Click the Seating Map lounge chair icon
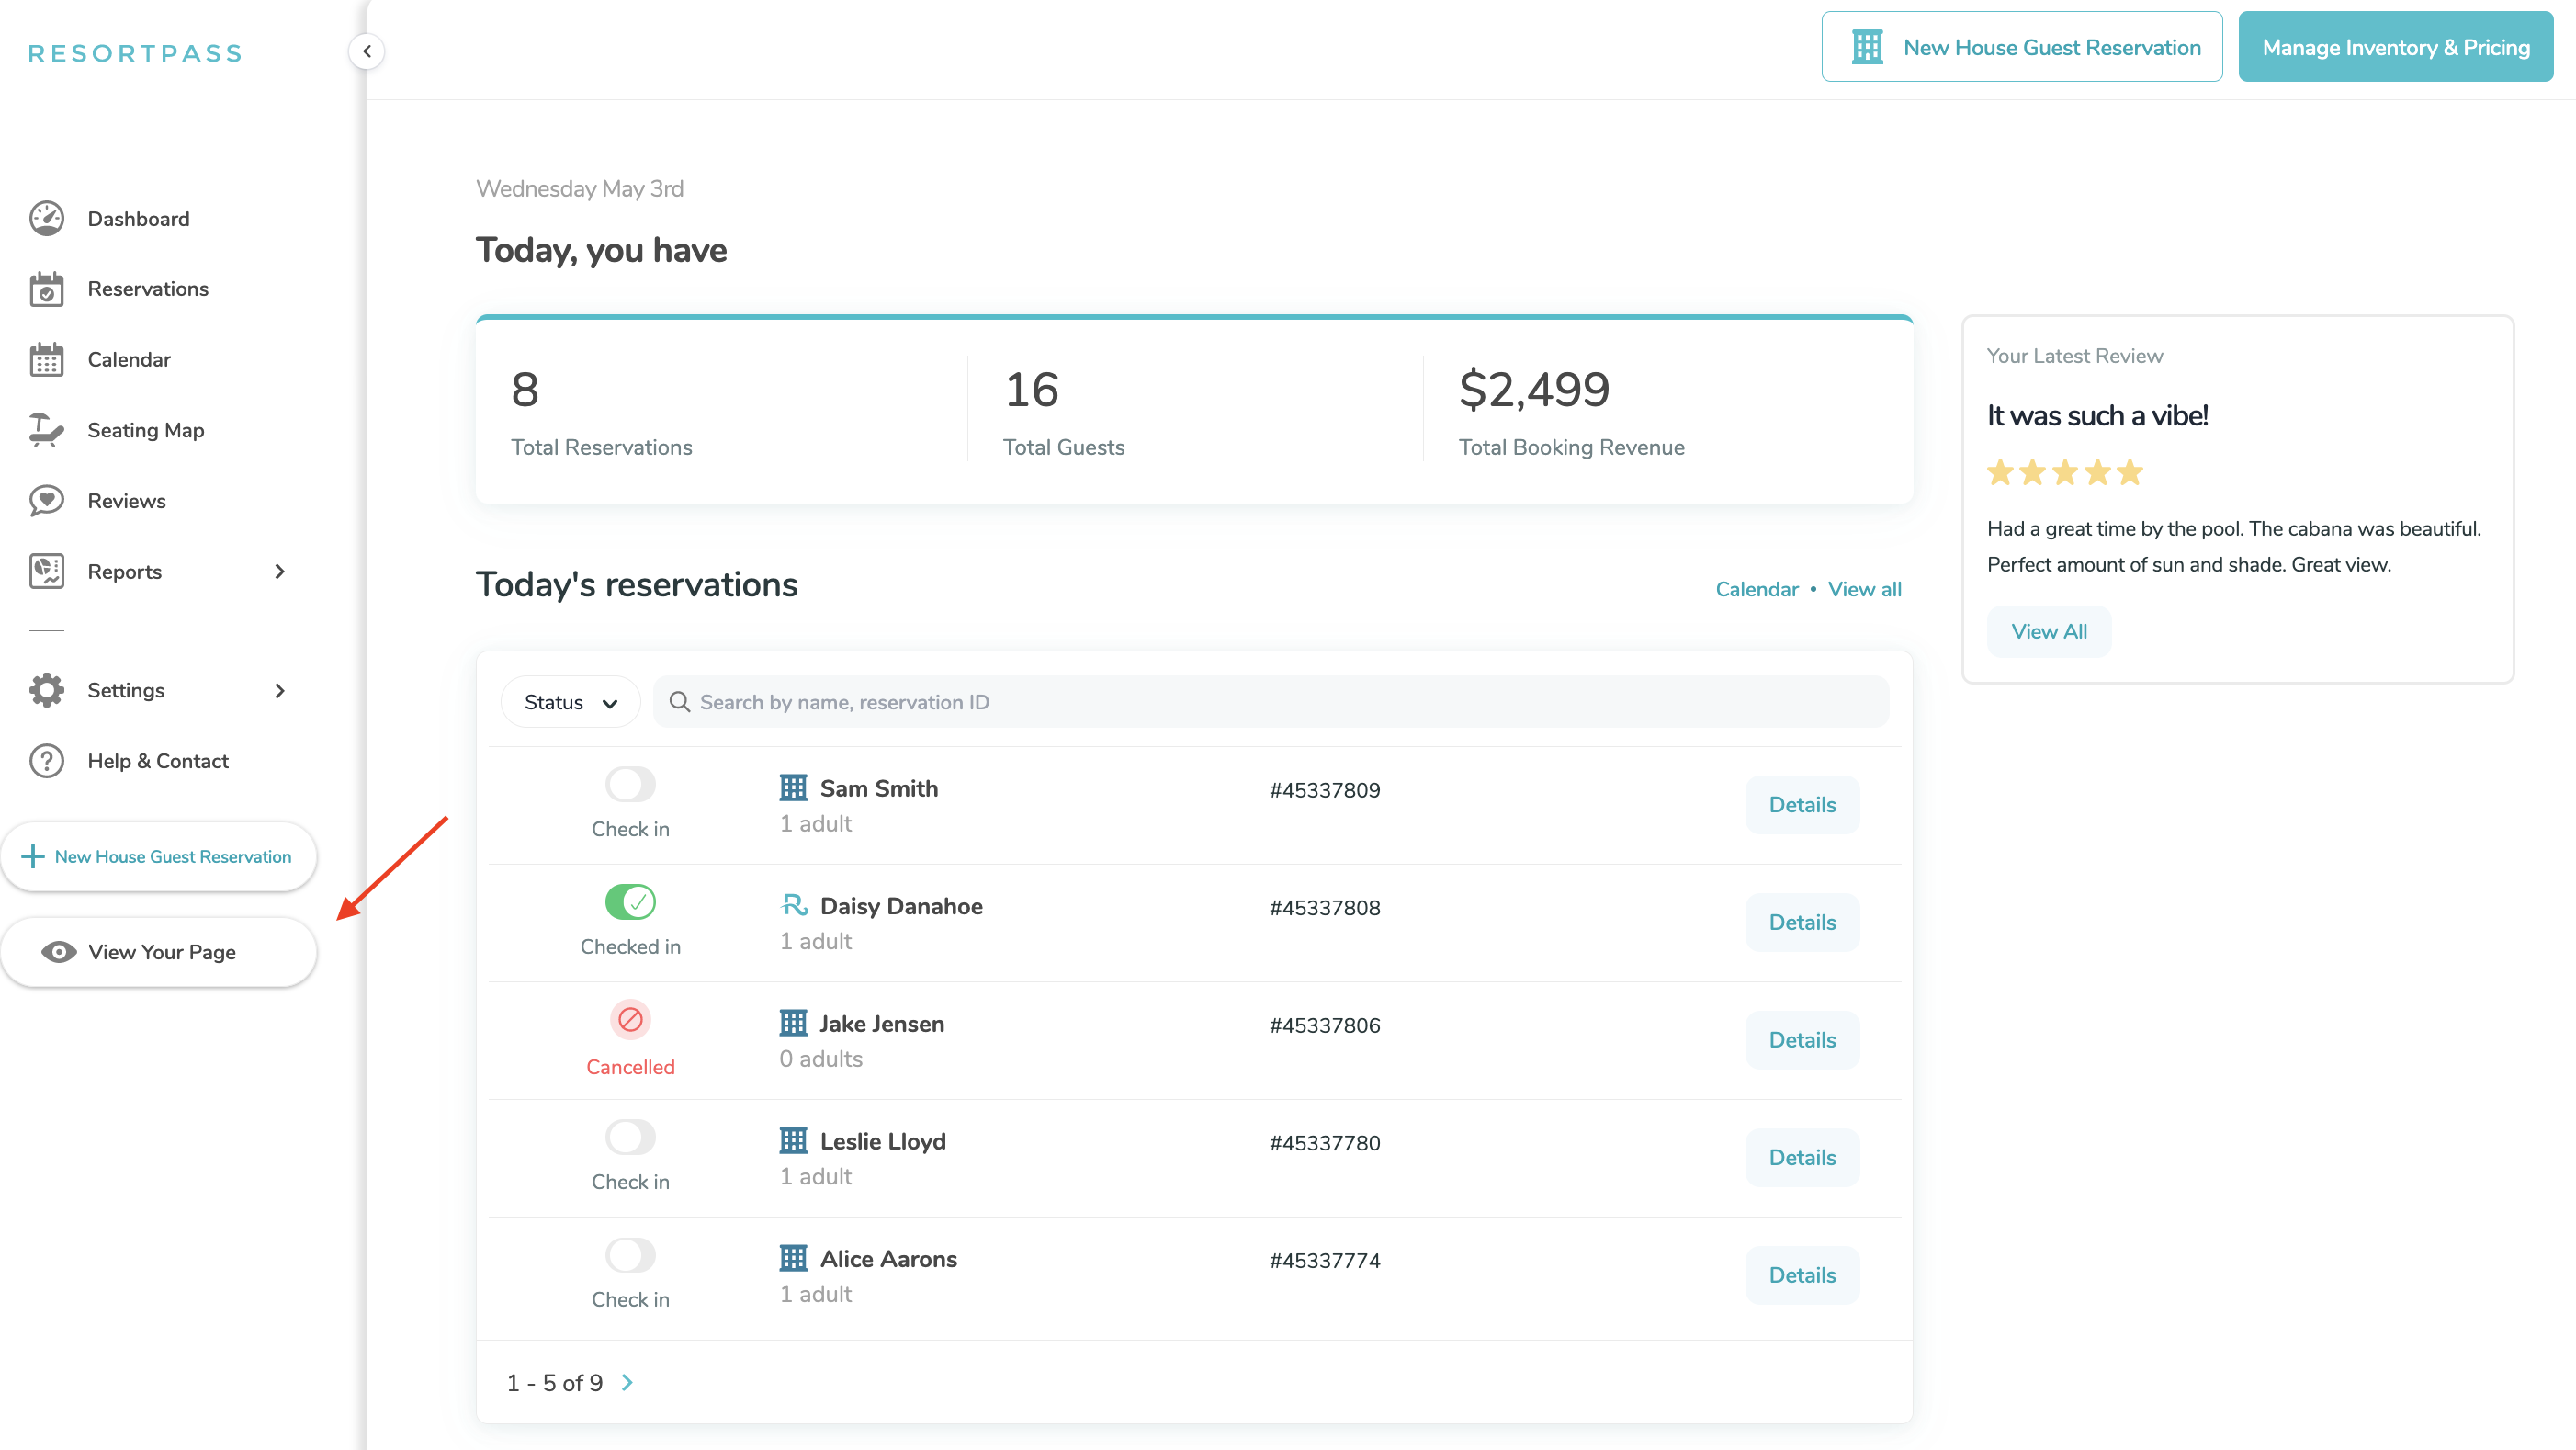 point(46,430)
